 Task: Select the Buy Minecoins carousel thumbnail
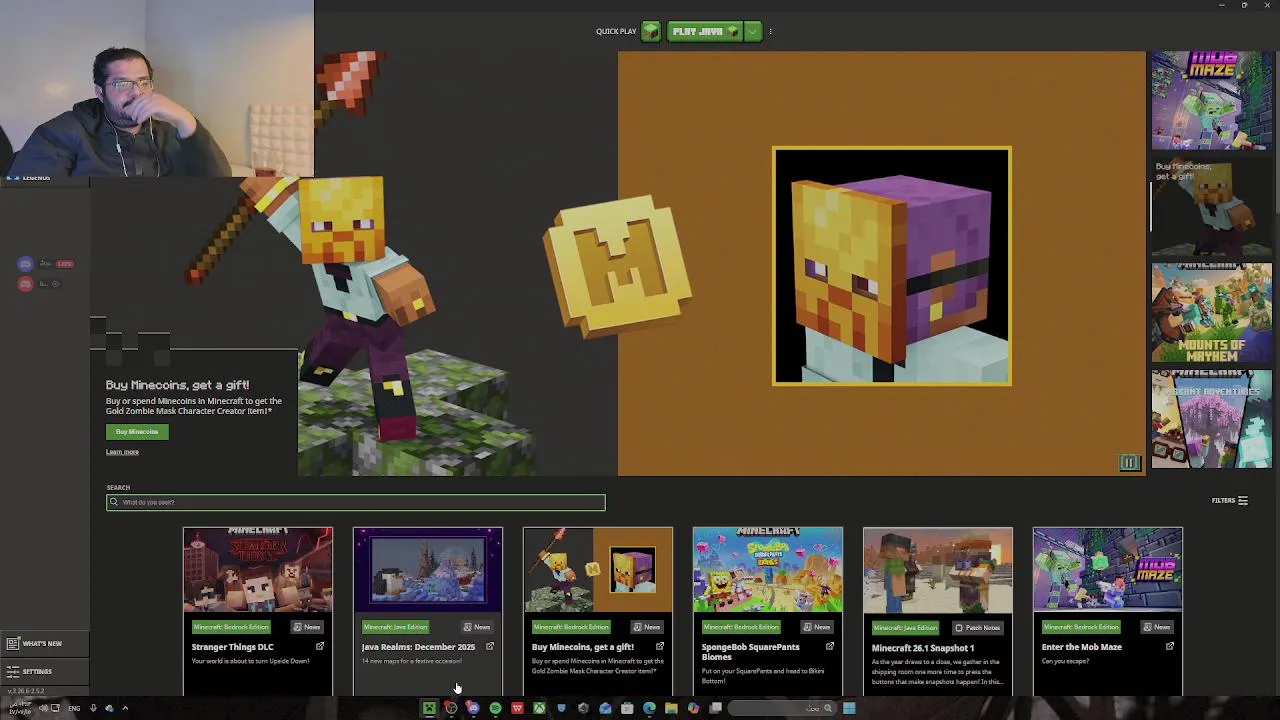1211,206
